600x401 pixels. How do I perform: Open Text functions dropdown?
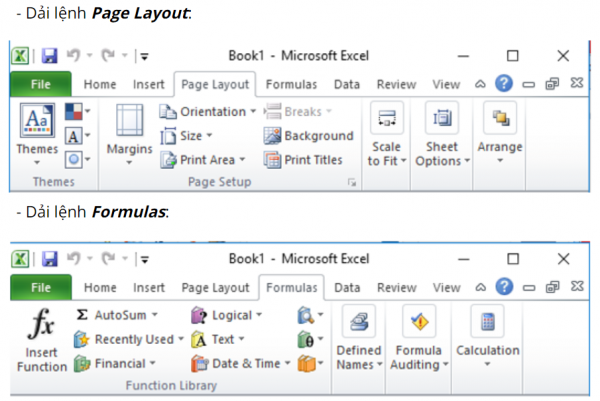pyautogui.click(x=218, y=339)
